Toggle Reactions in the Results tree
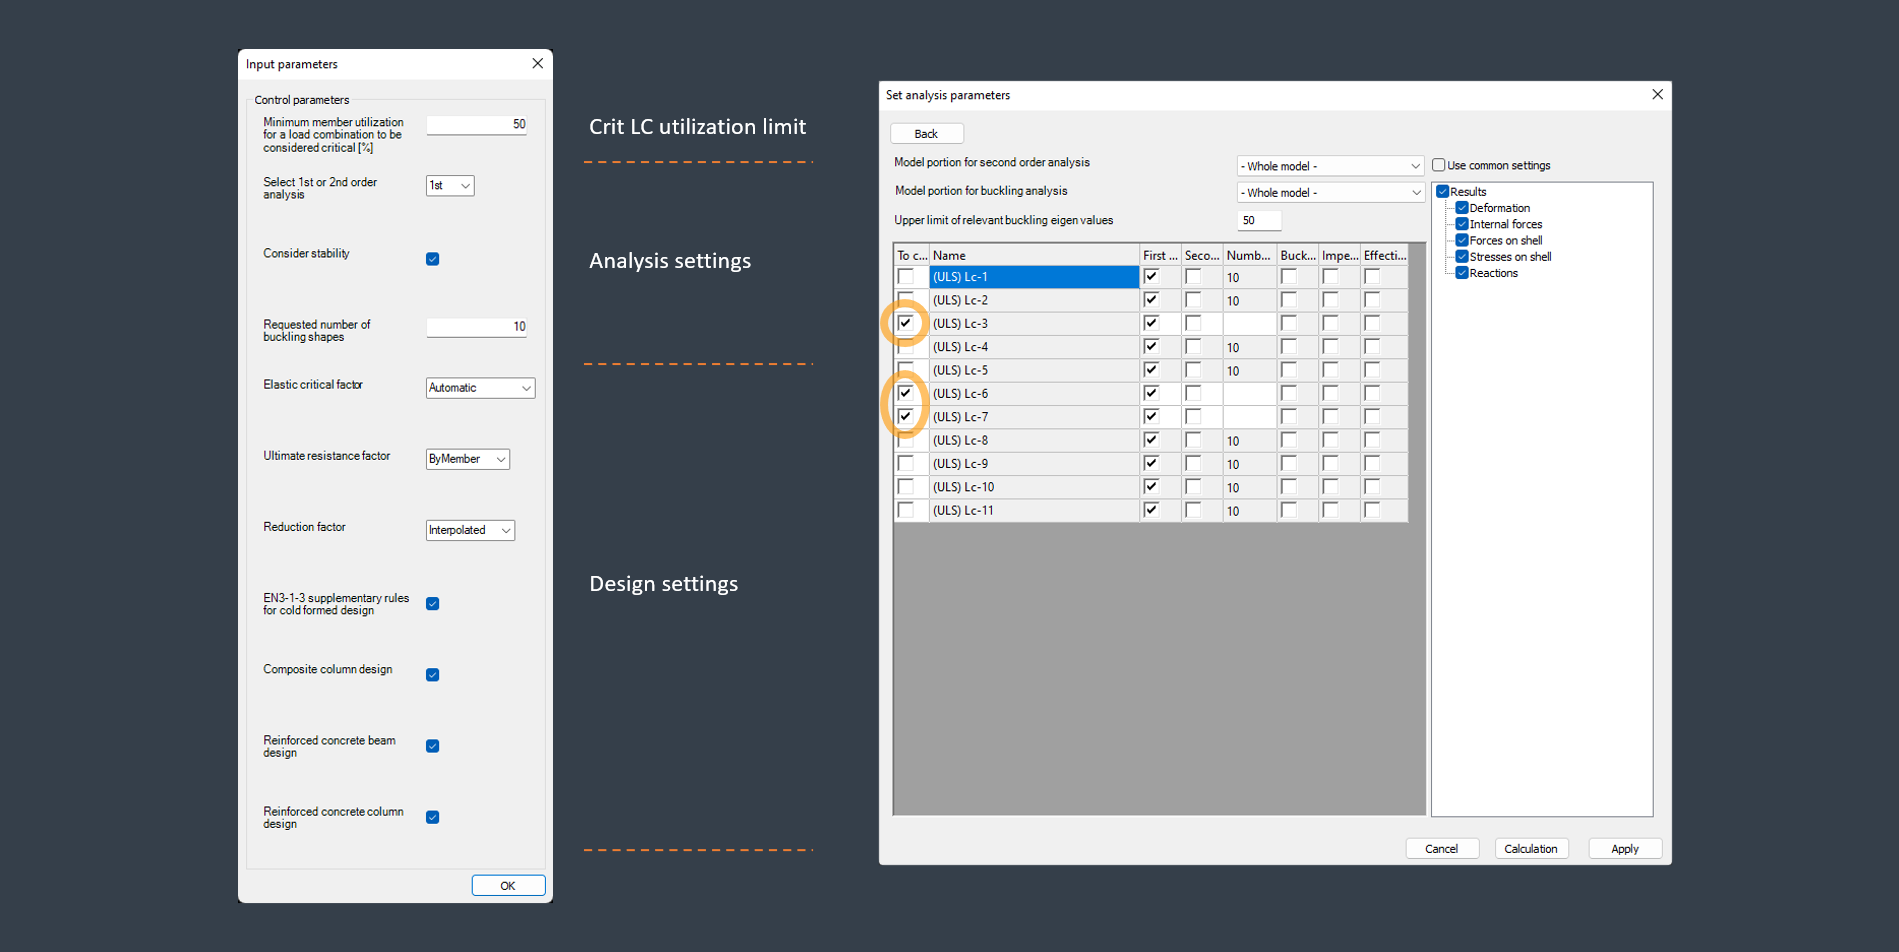Screen dimensions: 1899x952 (1462, 273)
